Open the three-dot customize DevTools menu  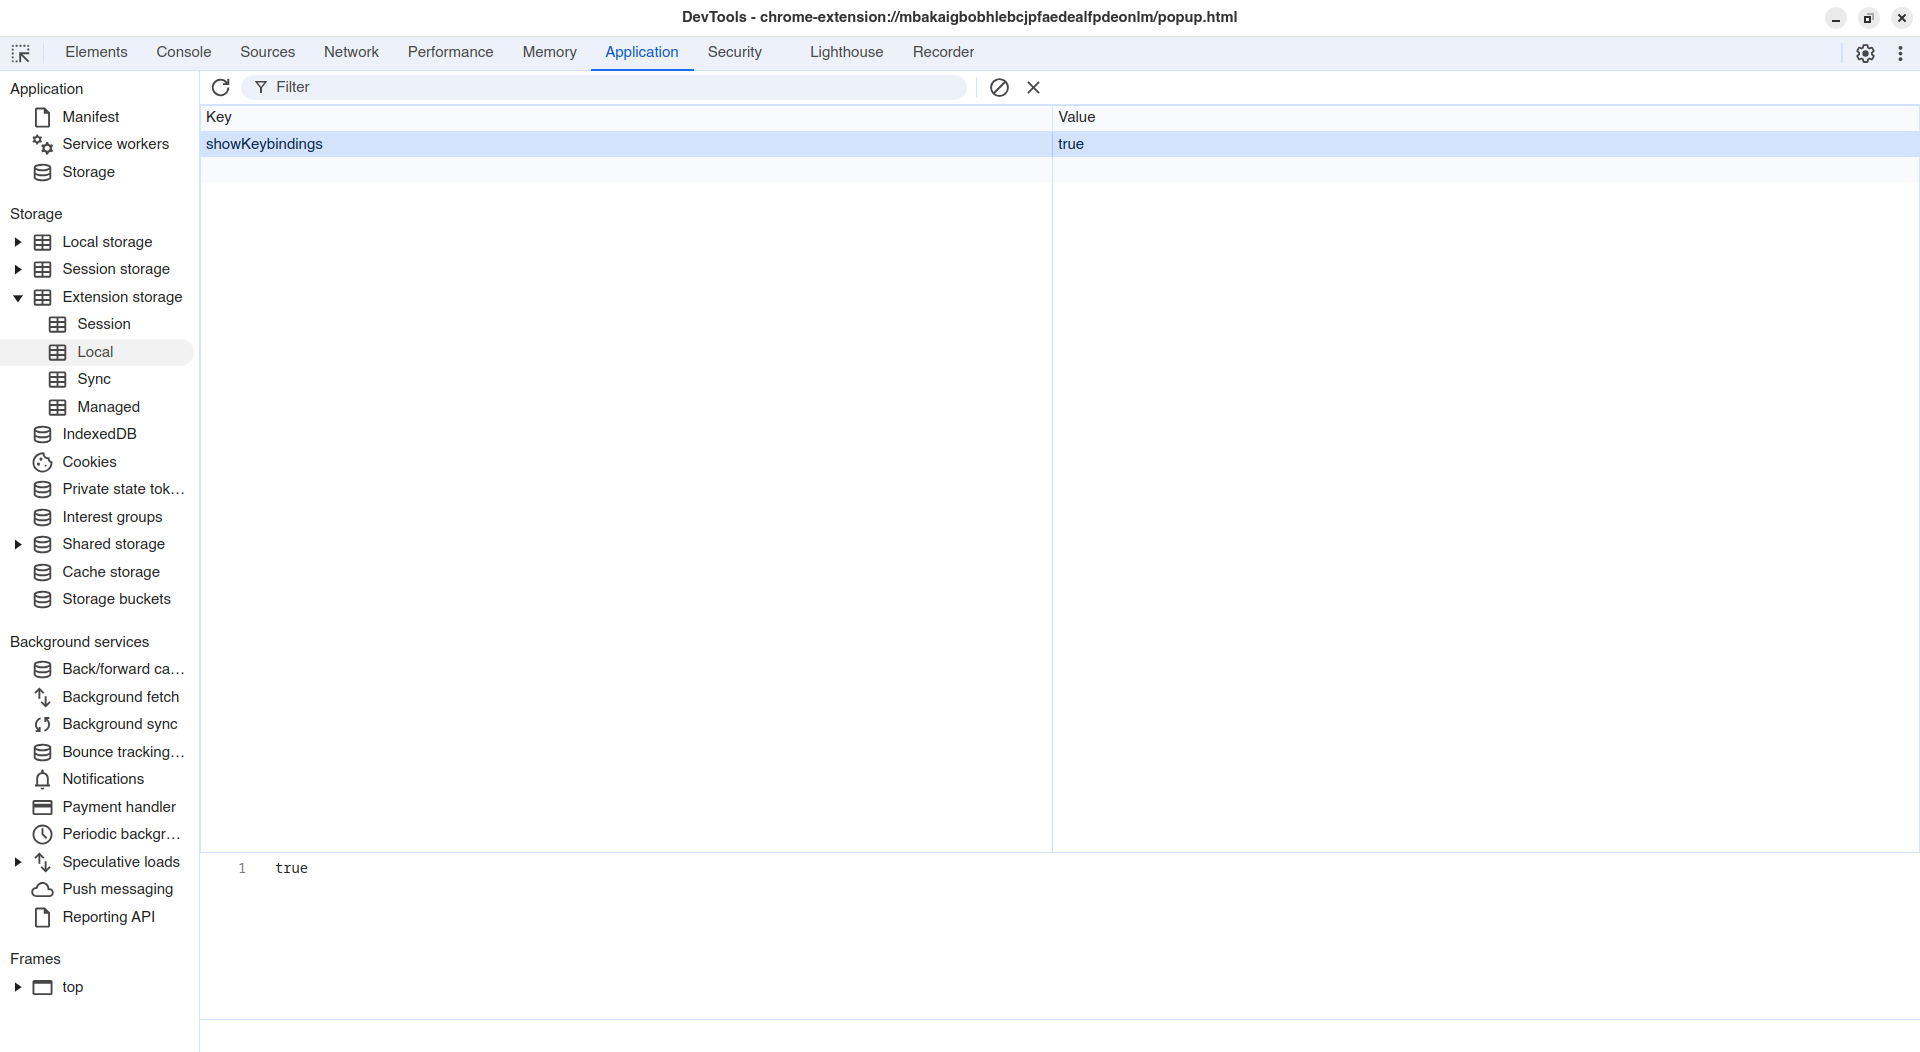point(1900,54)
